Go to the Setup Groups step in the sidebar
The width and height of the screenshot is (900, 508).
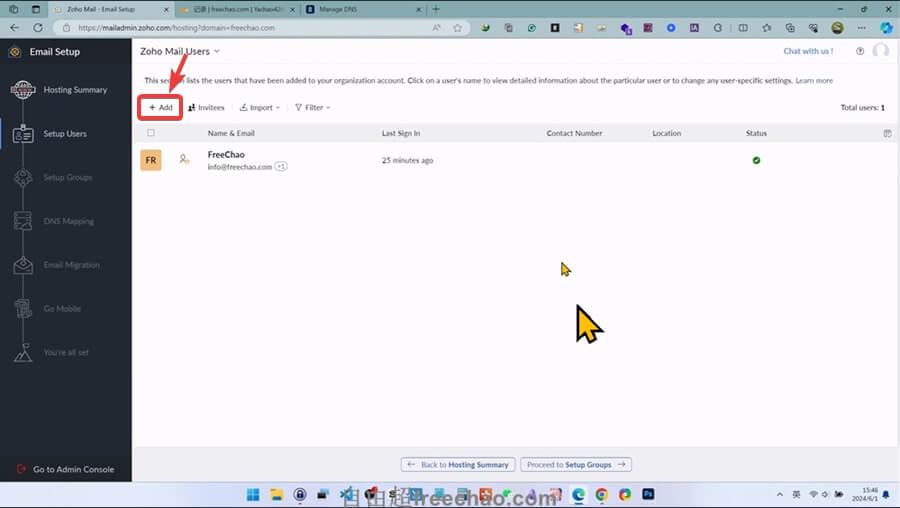[x=68, y=177]
